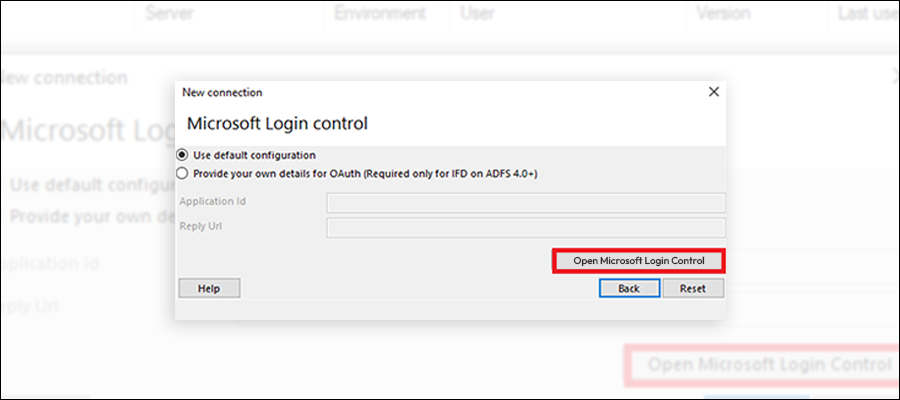The image size is (900, 400).
Task: Go Back to the previous step
Action: point(629,289)
